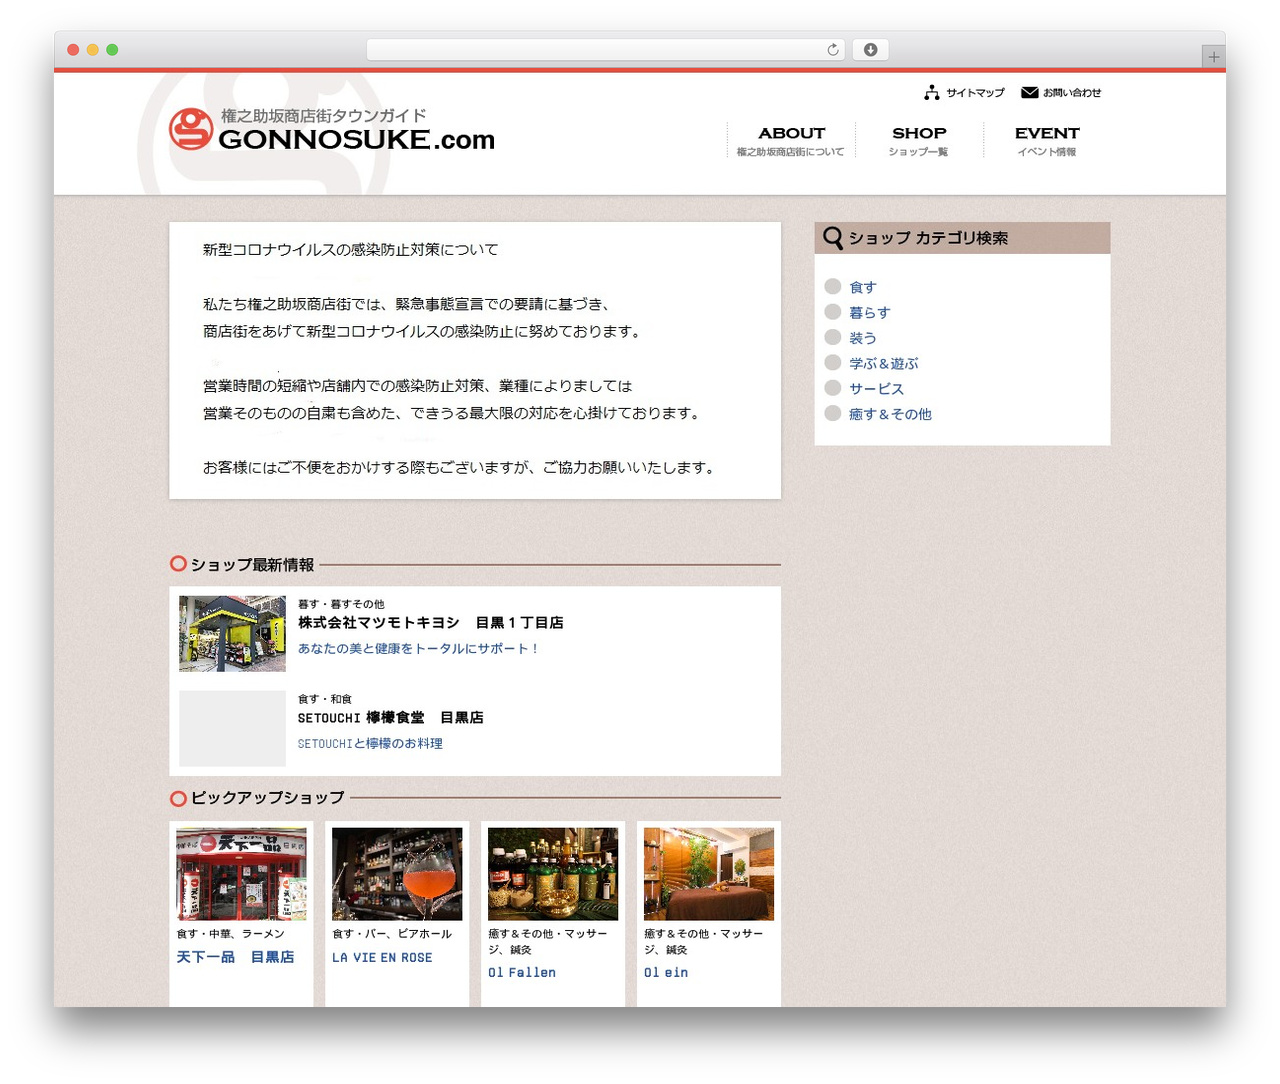Open the sitemap icon link
1280x1084 pixels.
click(932, 92)
